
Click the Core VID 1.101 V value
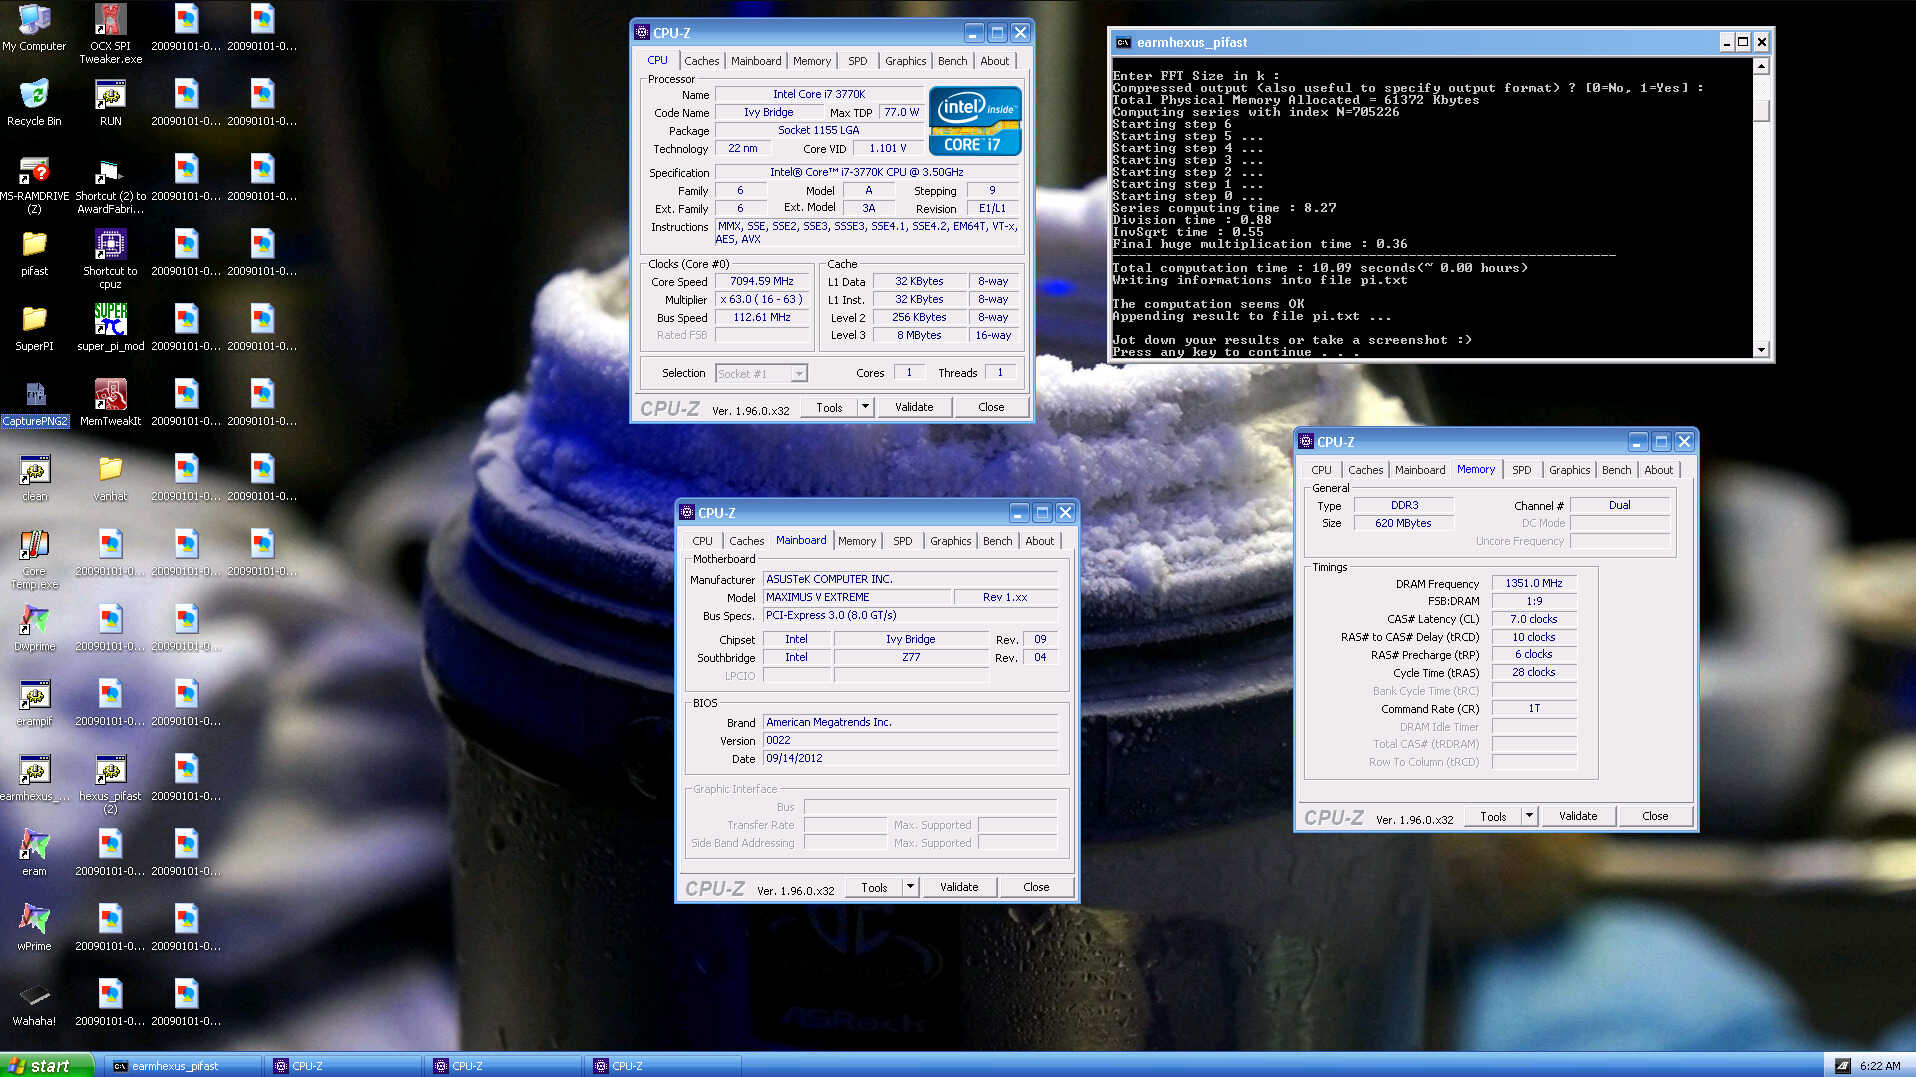(x=887, y=148)
